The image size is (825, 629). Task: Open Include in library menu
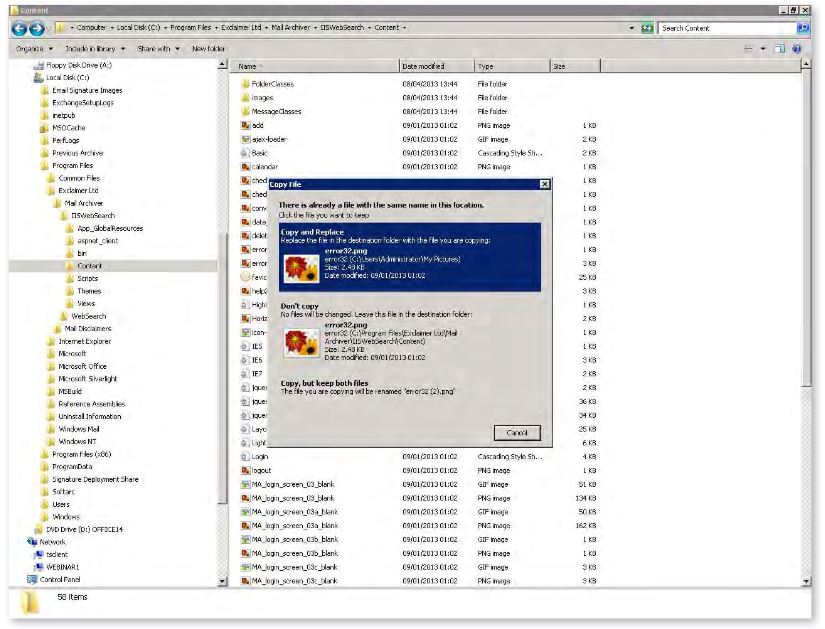coord(95,48)
